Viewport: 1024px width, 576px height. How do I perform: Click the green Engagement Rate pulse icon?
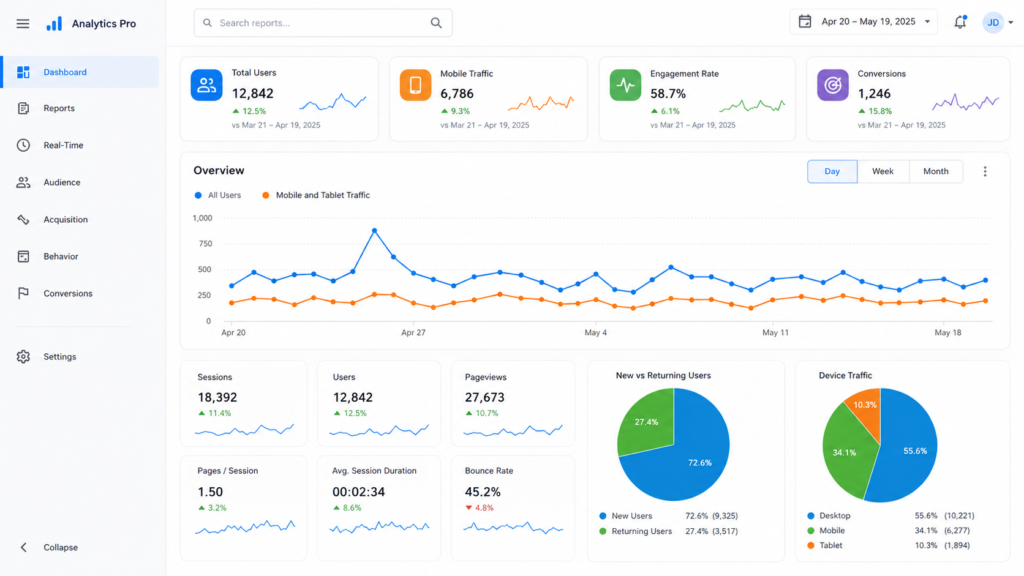[x=626, y=85]
